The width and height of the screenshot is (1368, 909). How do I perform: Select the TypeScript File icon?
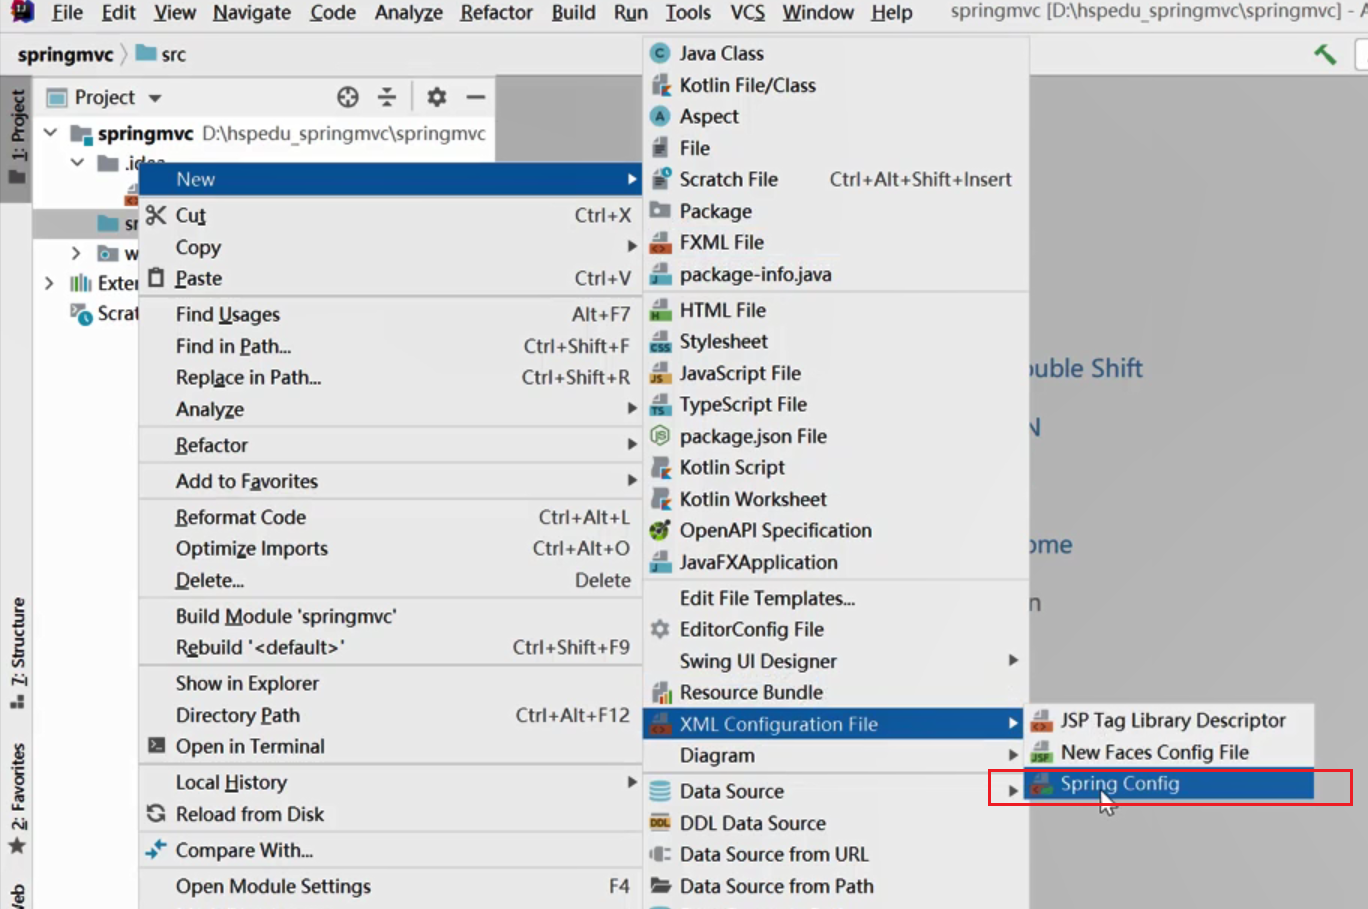click(660, 404)
